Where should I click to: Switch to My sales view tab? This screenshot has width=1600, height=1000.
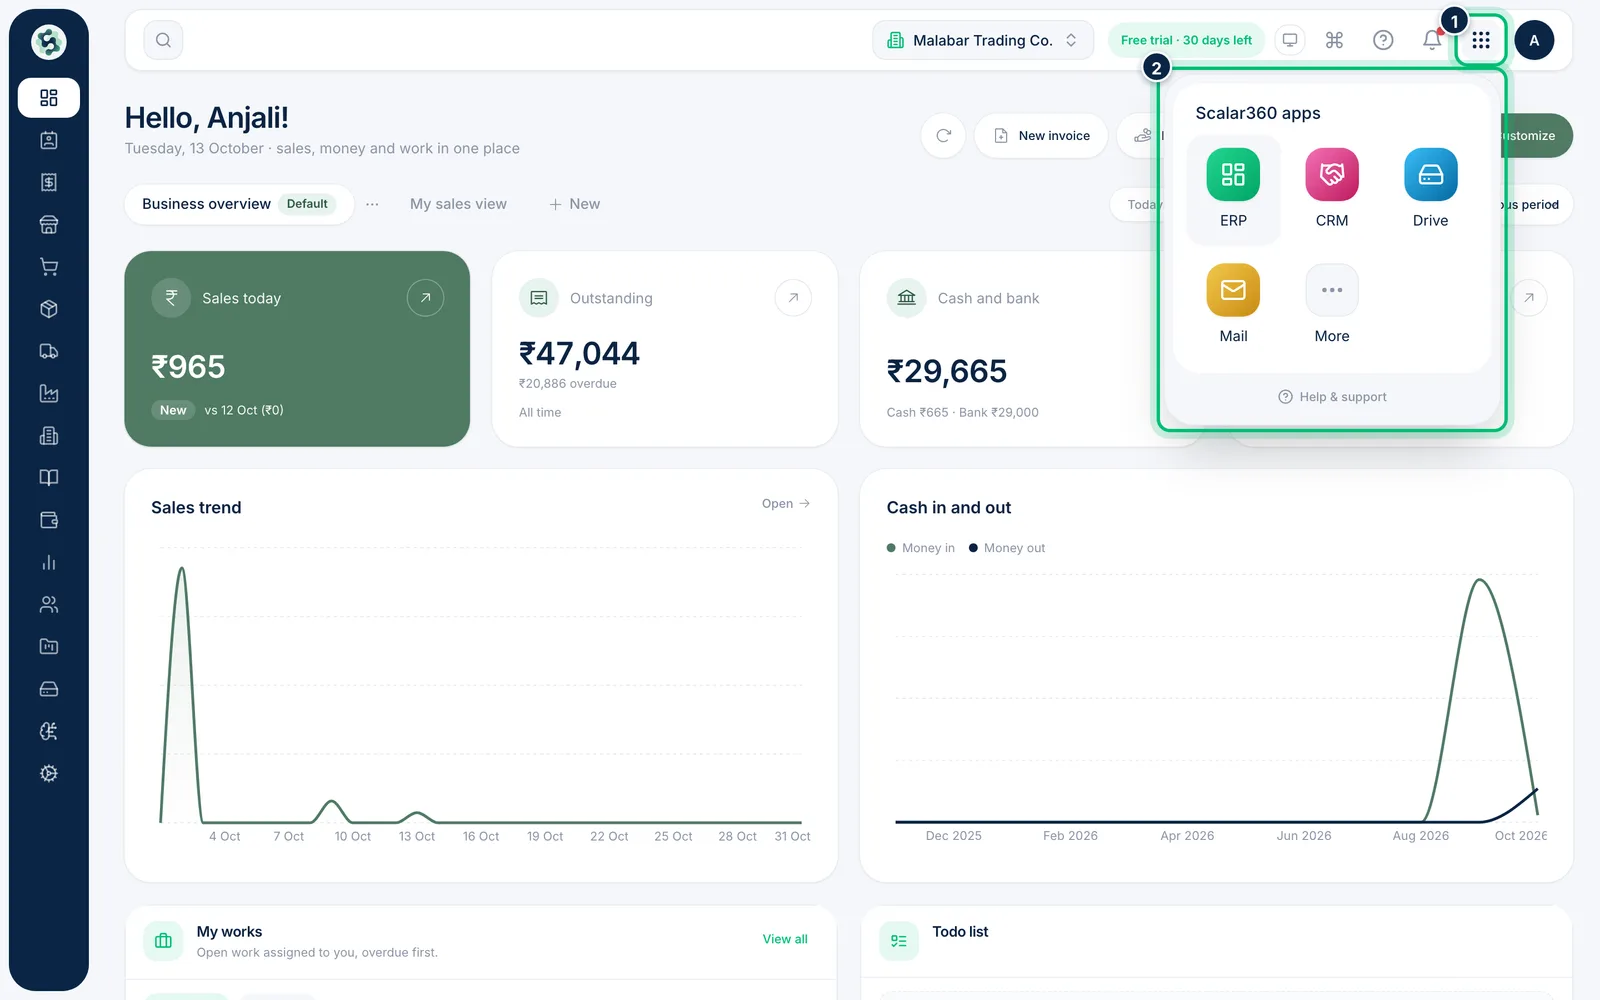pos(458,204)
